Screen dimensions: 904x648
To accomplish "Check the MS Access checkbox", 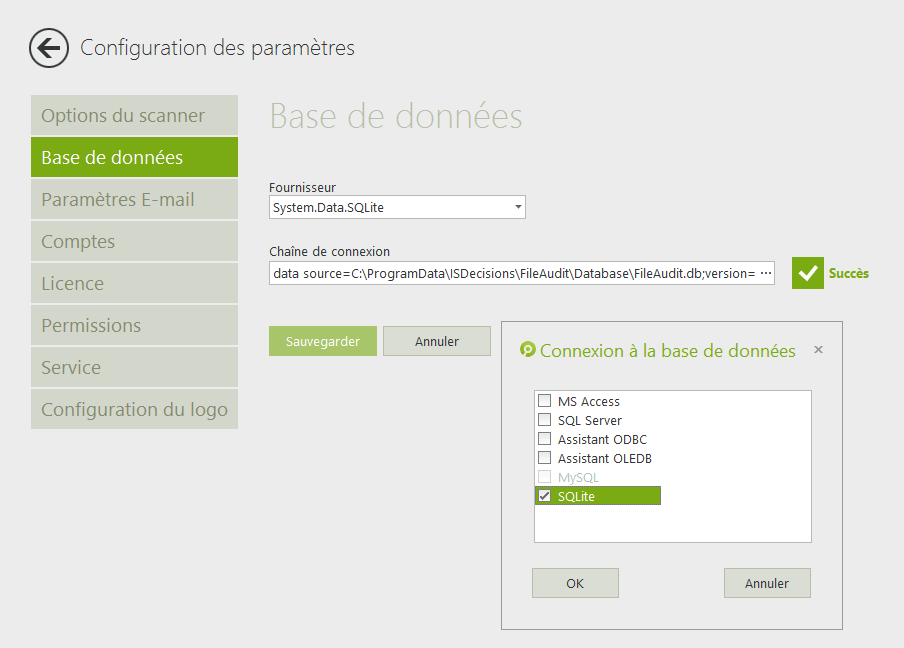I will tap(545, 401).
